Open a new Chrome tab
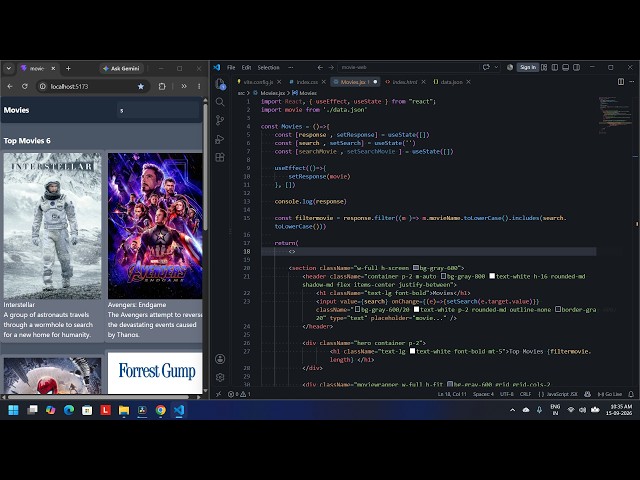The height and width of the screenshot is (480, 640). [x=68, y=69]
